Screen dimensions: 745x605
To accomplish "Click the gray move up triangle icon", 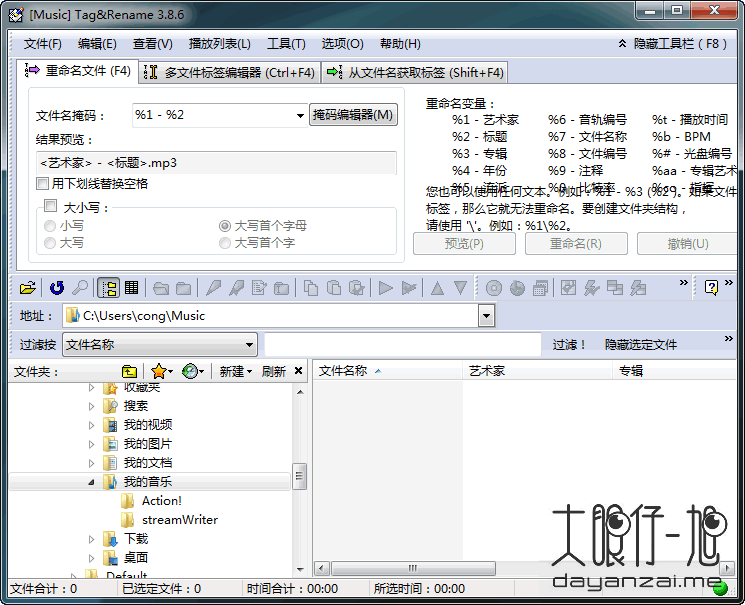I will [x=437, y=288].
